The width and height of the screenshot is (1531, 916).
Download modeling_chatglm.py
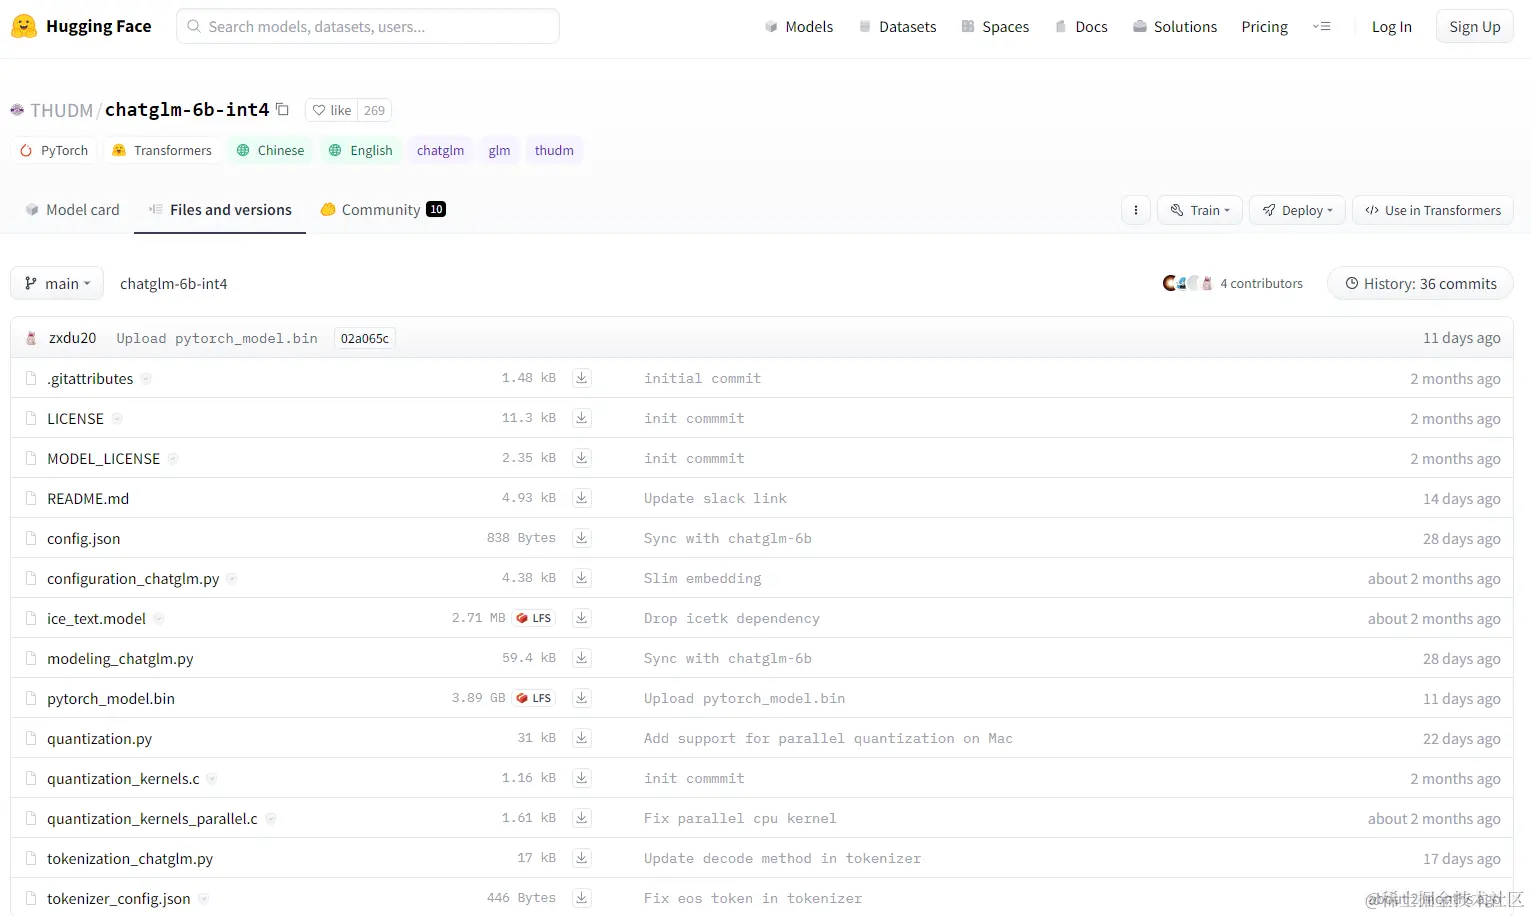(581, 658)
